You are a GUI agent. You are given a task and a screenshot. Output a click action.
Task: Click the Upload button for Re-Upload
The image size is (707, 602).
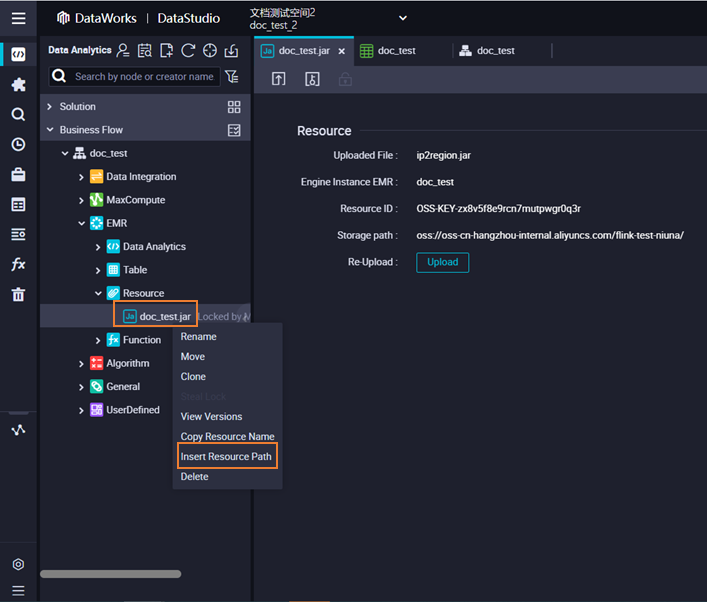[442, 262]
